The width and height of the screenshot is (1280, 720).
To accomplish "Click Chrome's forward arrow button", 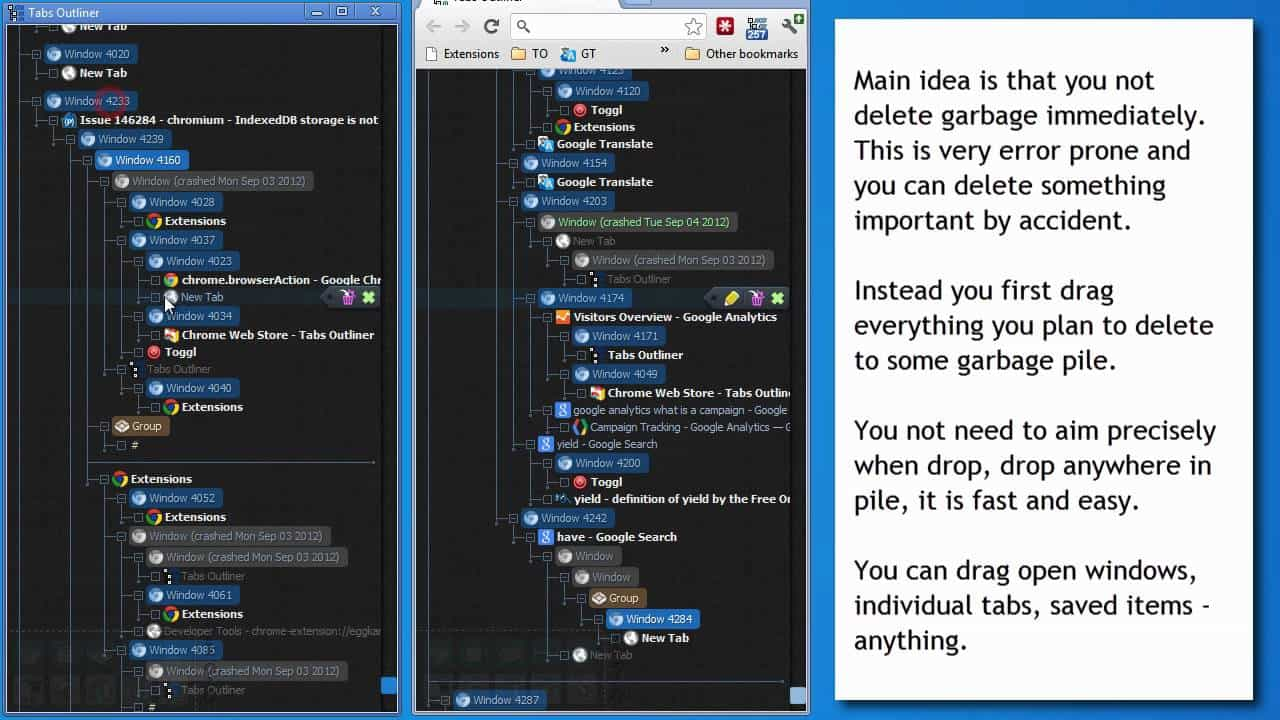I will coord(461,27).
